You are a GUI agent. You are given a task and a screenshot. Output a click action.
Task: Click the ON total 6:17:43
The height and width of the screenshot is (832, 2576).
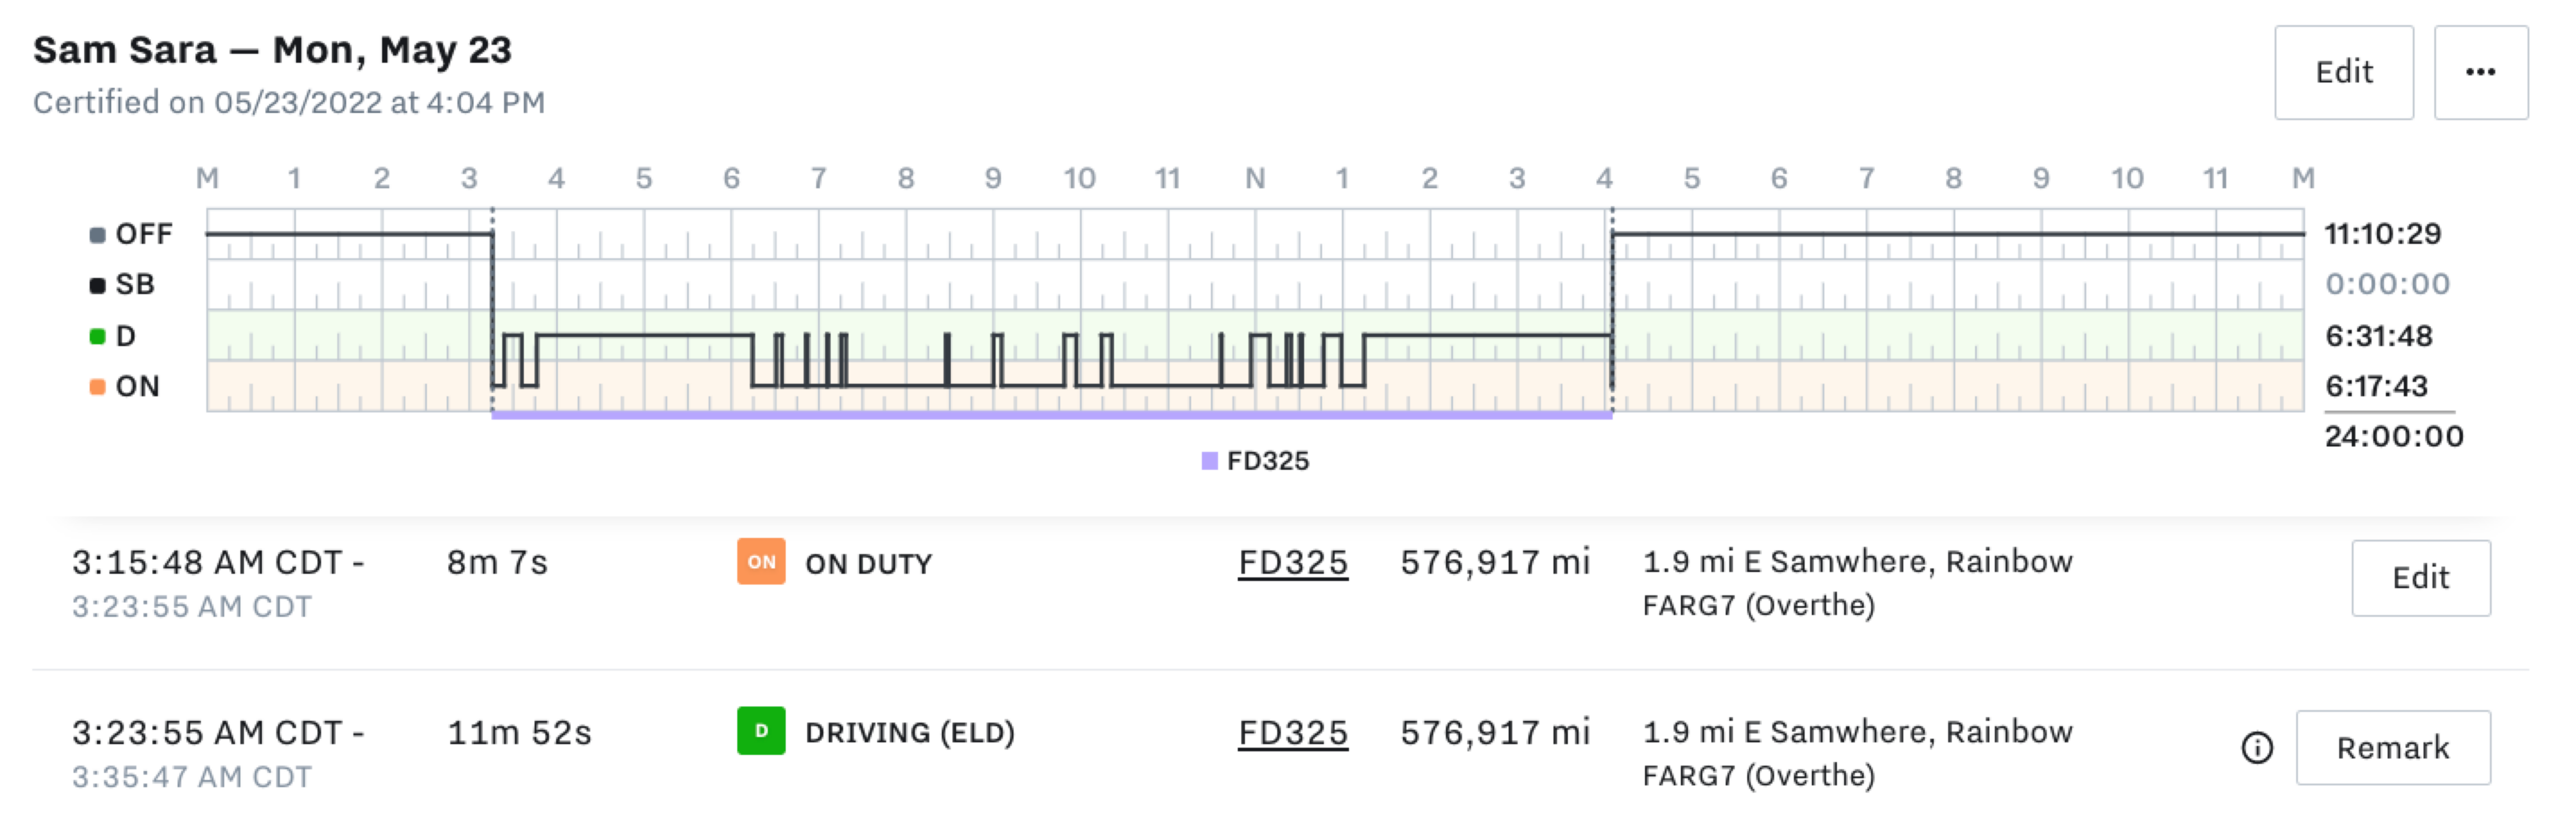click(x=2376, y=386)
